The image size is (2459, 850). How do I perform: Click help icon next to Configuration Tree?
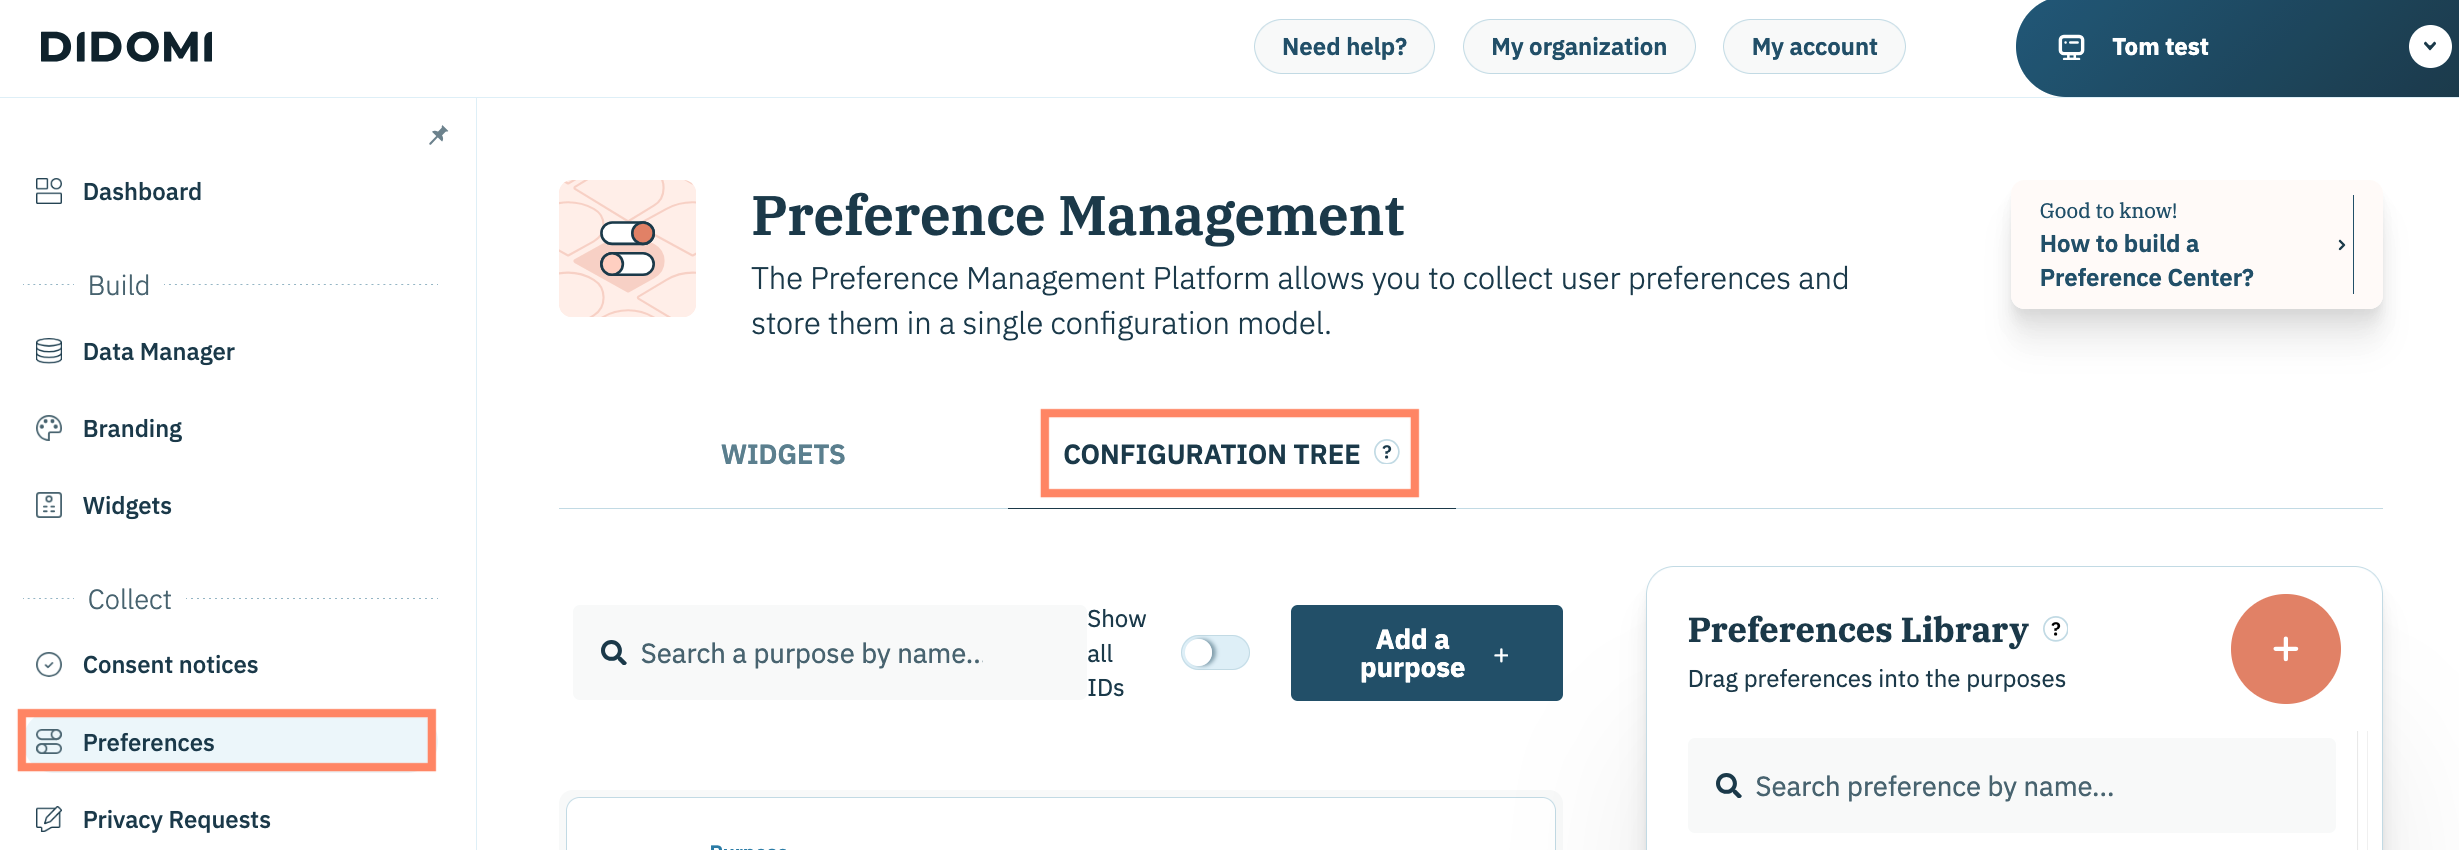(1386, 452)
